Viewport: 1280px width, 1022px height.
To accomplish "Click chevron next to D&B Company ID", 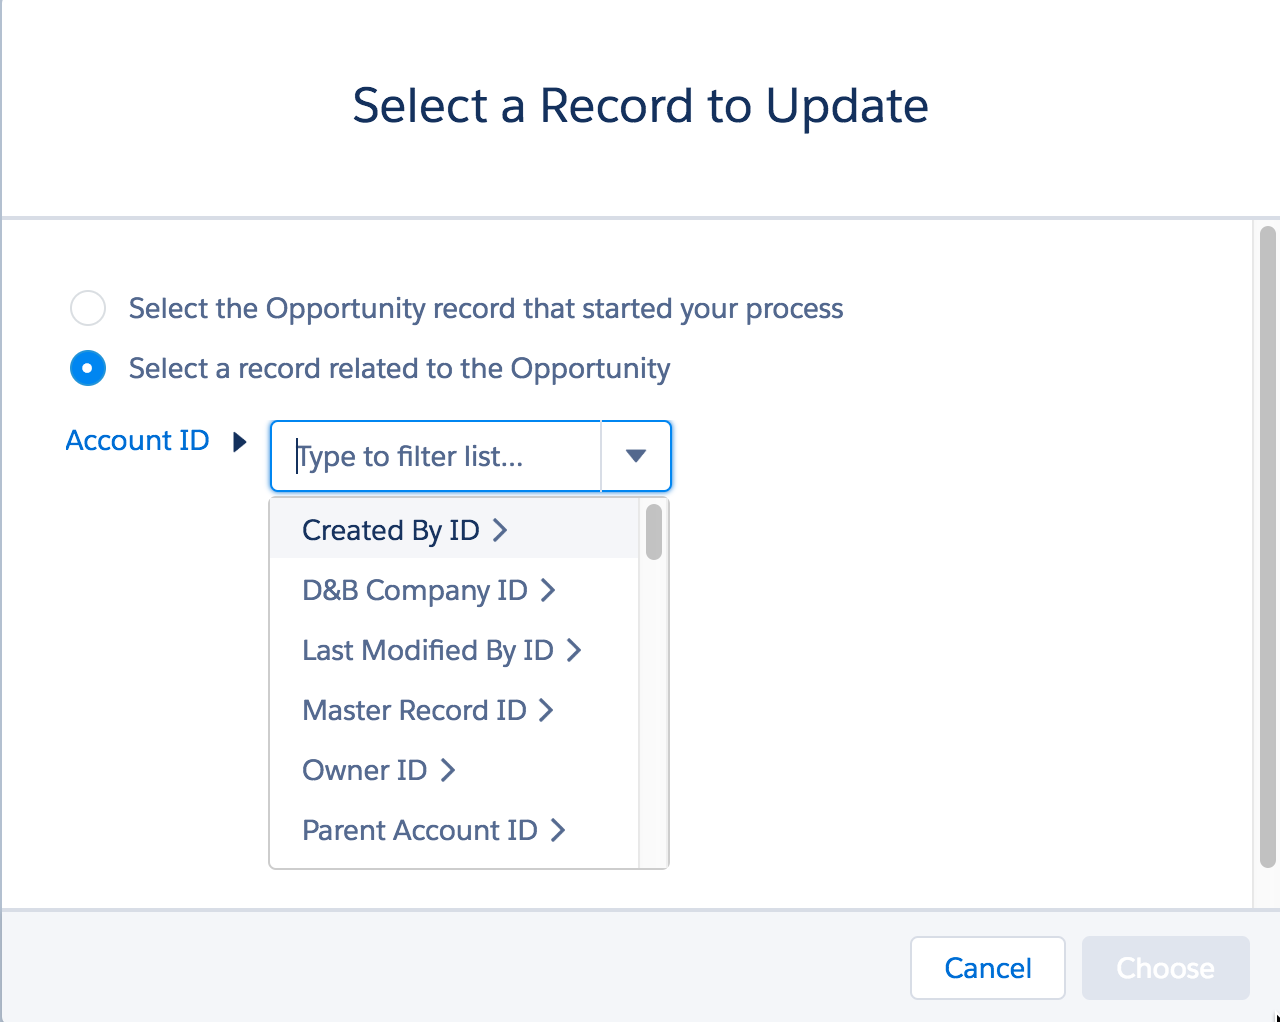I will [548, 590].
